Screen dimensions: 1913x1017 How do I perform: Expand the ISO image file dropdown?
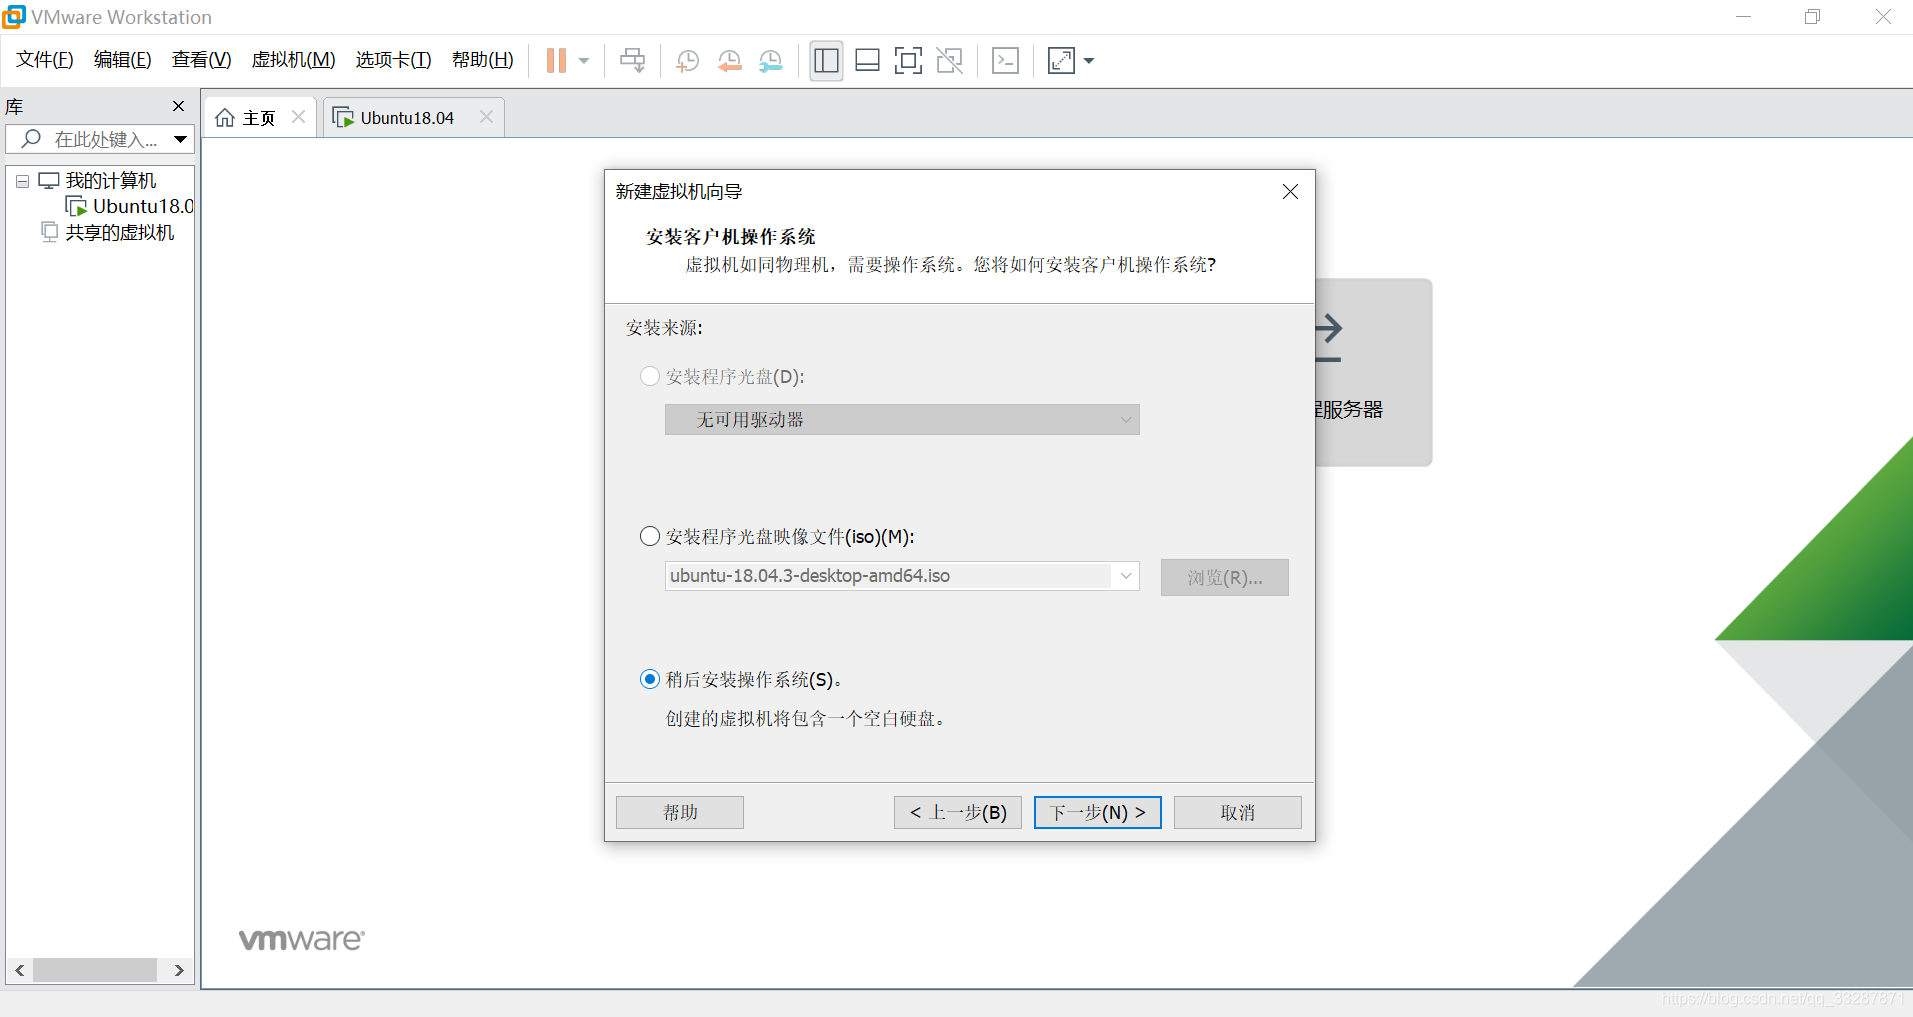(1124, 576)
